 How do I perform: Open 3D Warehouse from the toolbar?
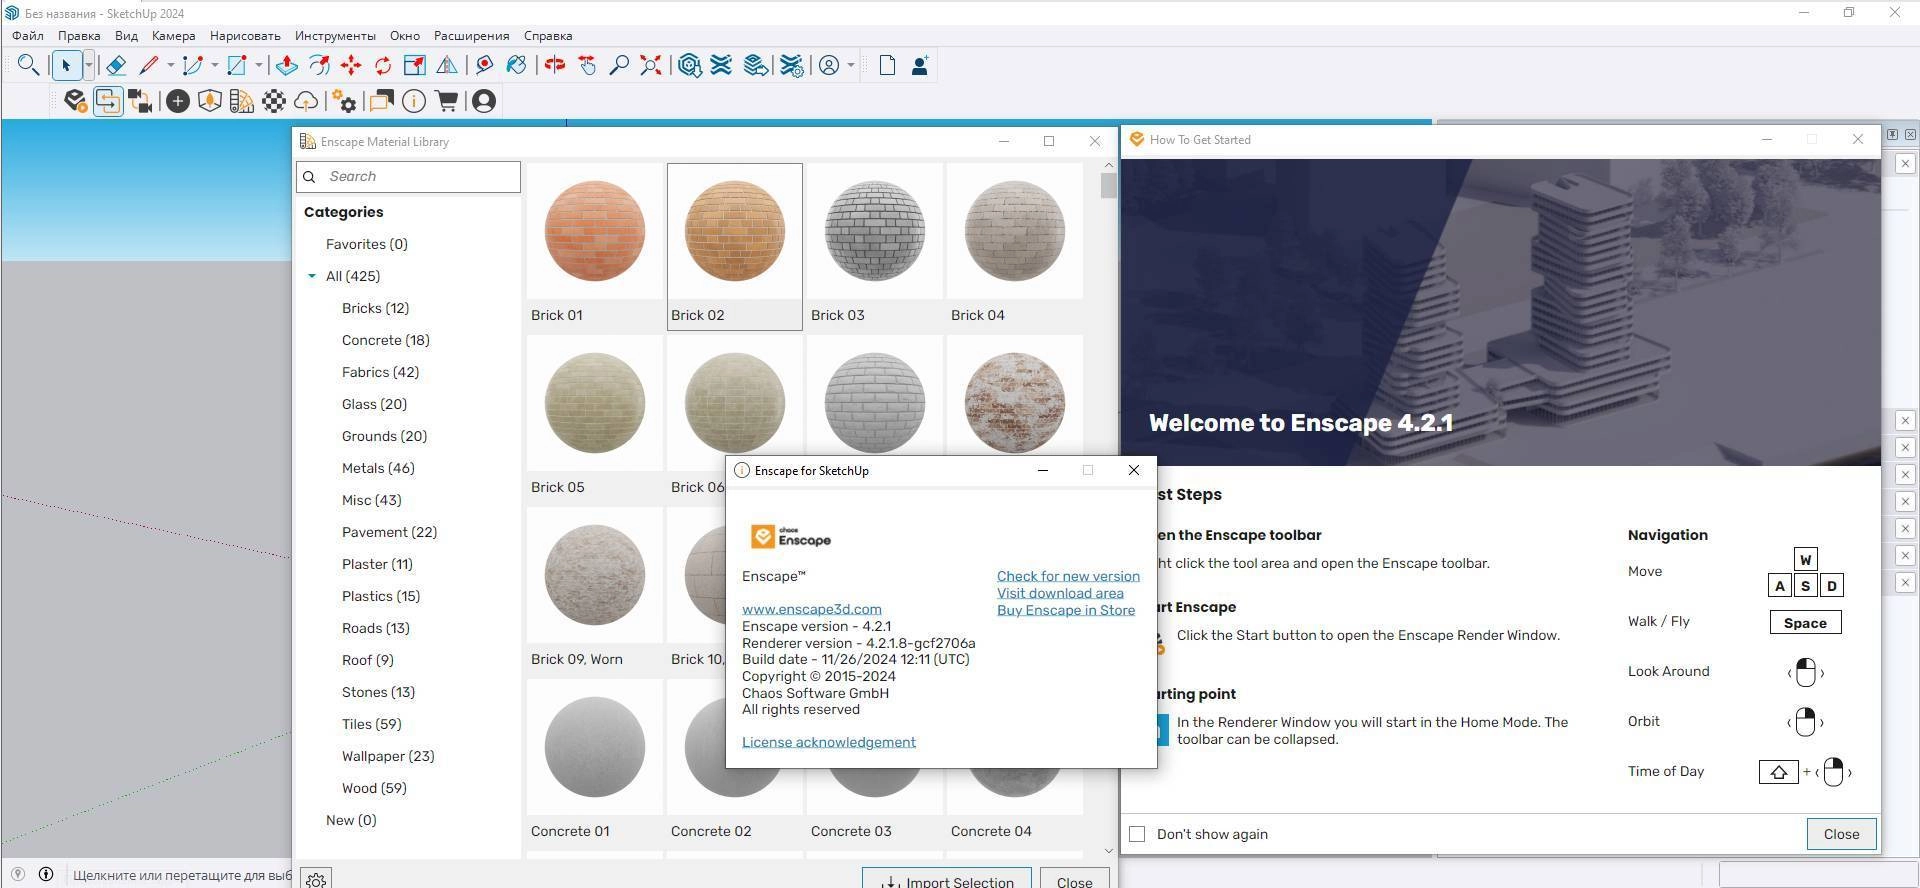point(689,65)
